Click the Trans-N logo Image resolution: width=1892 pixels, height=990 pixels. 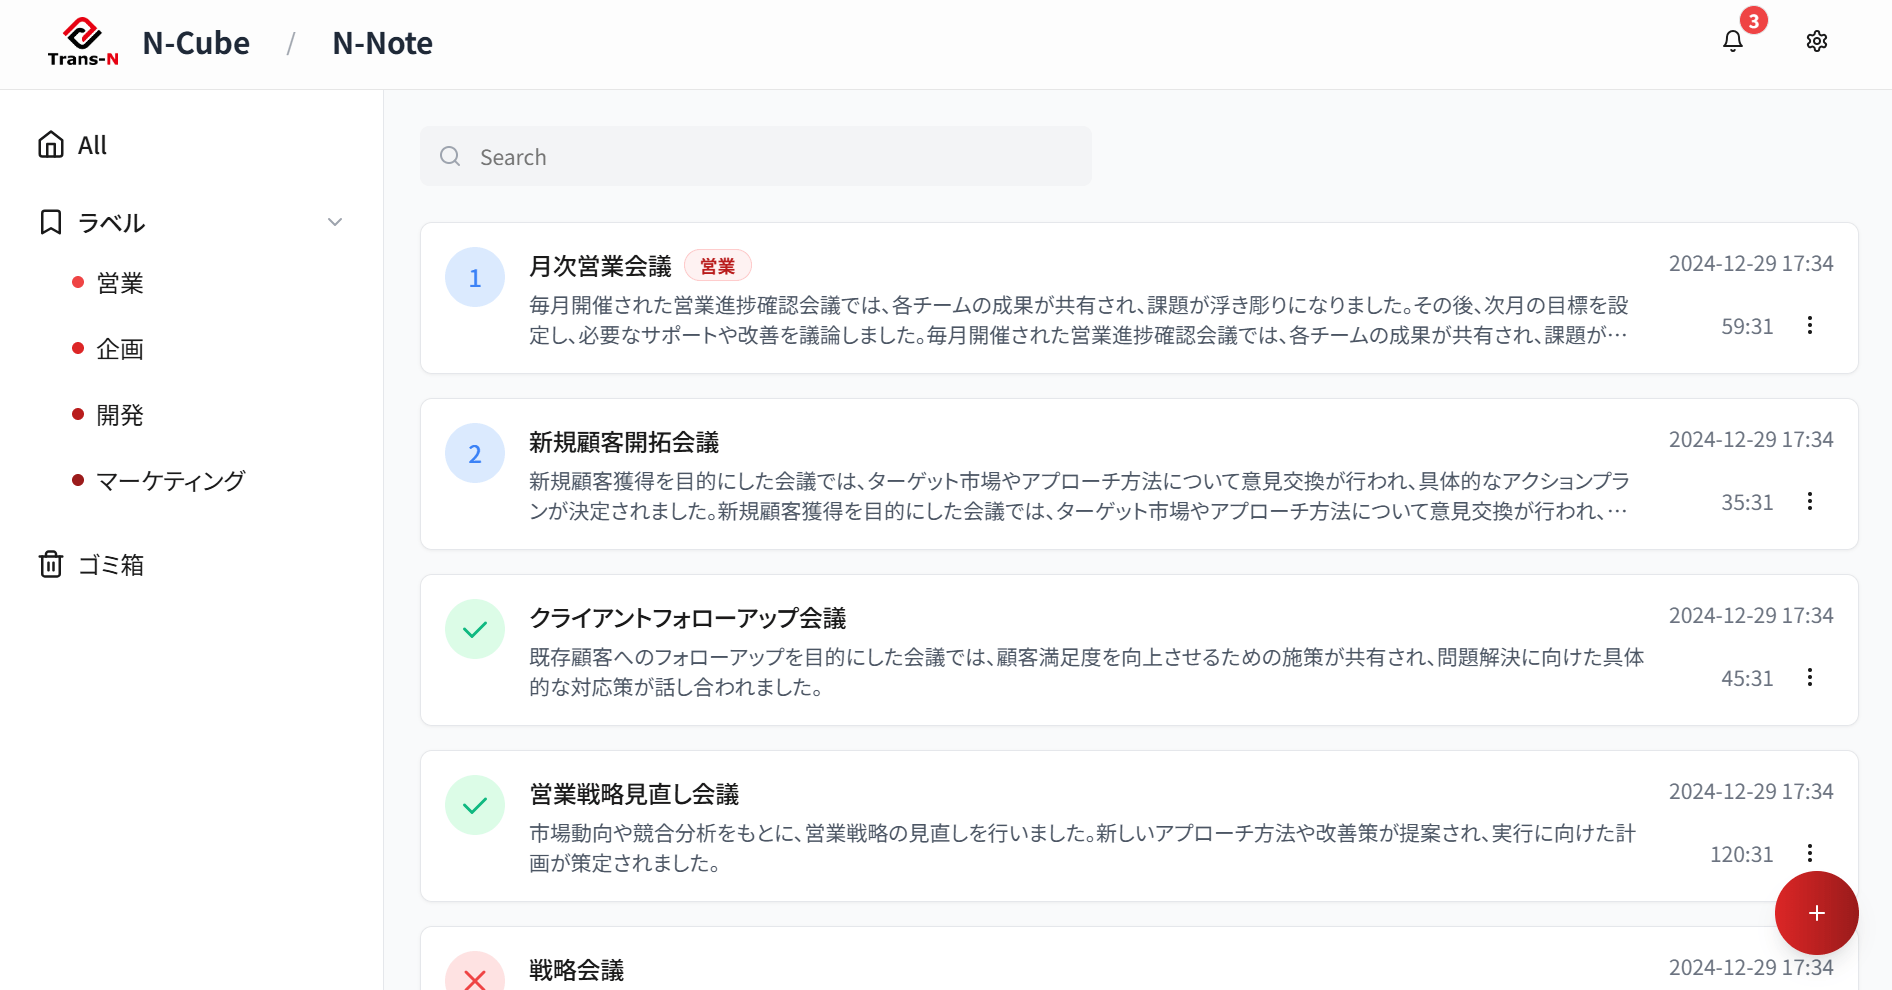[x=84, y=40]
